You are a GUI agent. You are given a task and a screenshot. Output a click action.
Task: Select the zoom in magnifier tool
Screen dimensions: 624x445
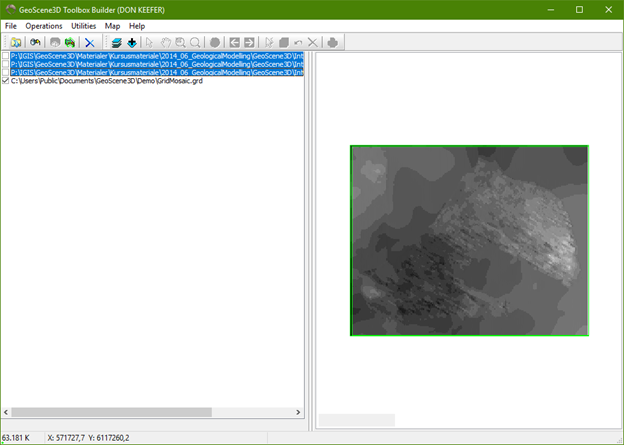(180, 42)
